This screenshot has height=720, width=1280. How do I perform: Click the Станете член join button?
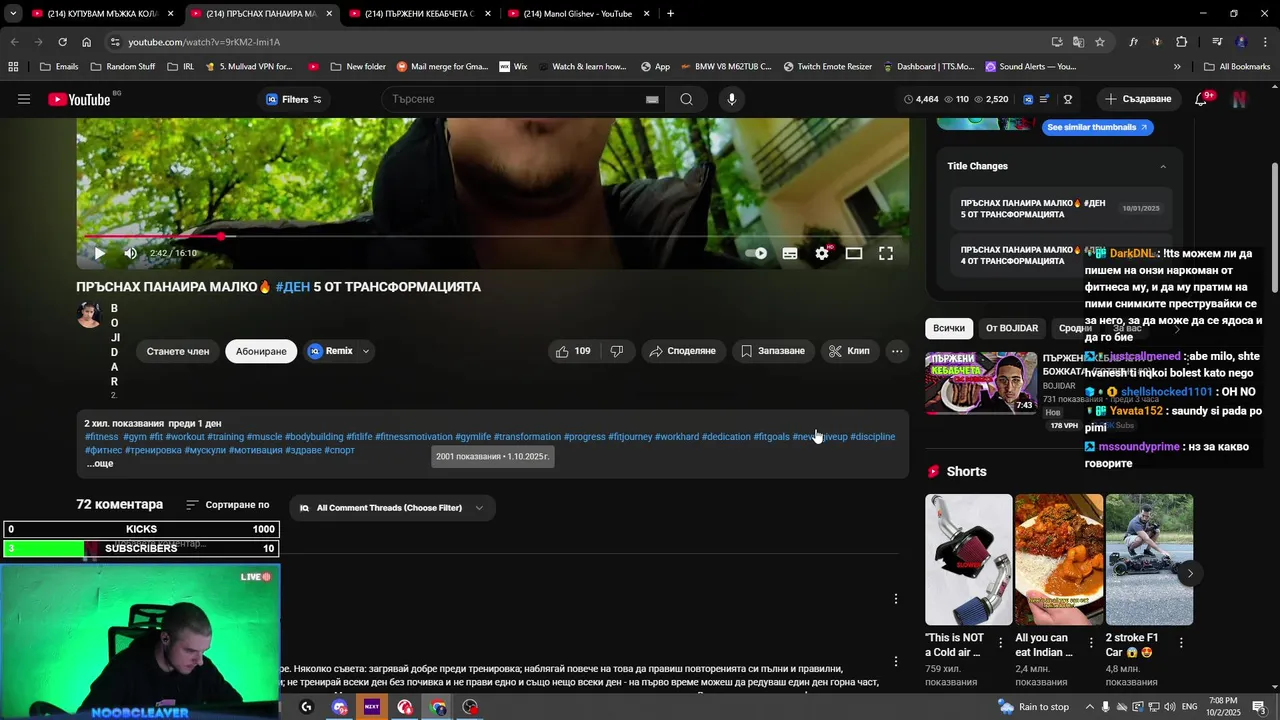(178, 351)
